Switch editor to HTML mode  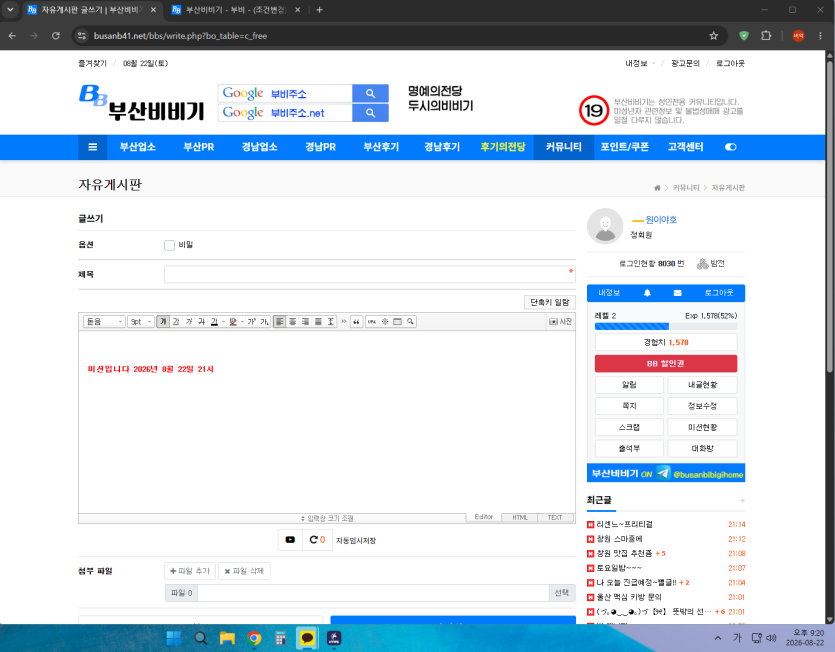(520, 517)
